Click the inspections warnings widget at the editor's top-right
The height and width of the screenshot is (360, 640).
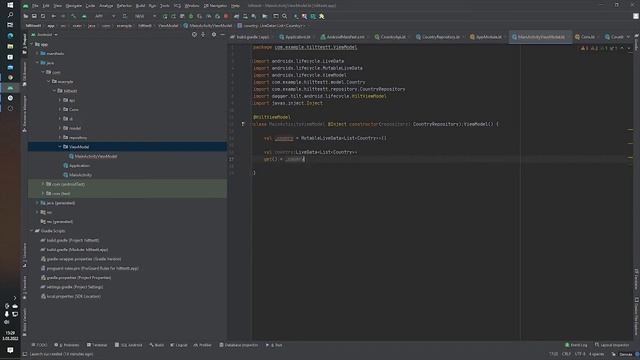click(600, 48)
